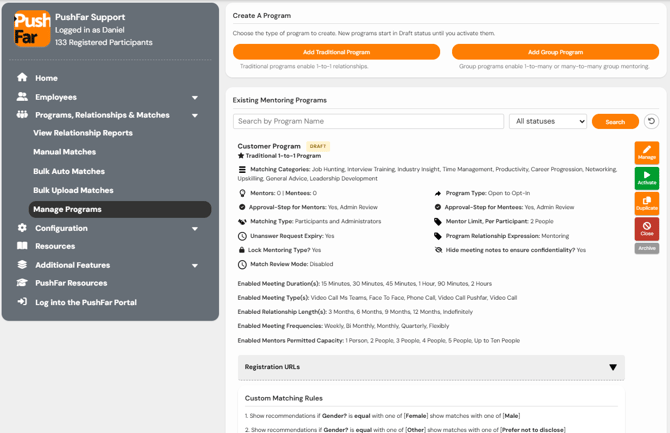Reset the program search with the refresh icon
This screenshot has width=670, height=433.
[651, 121]
